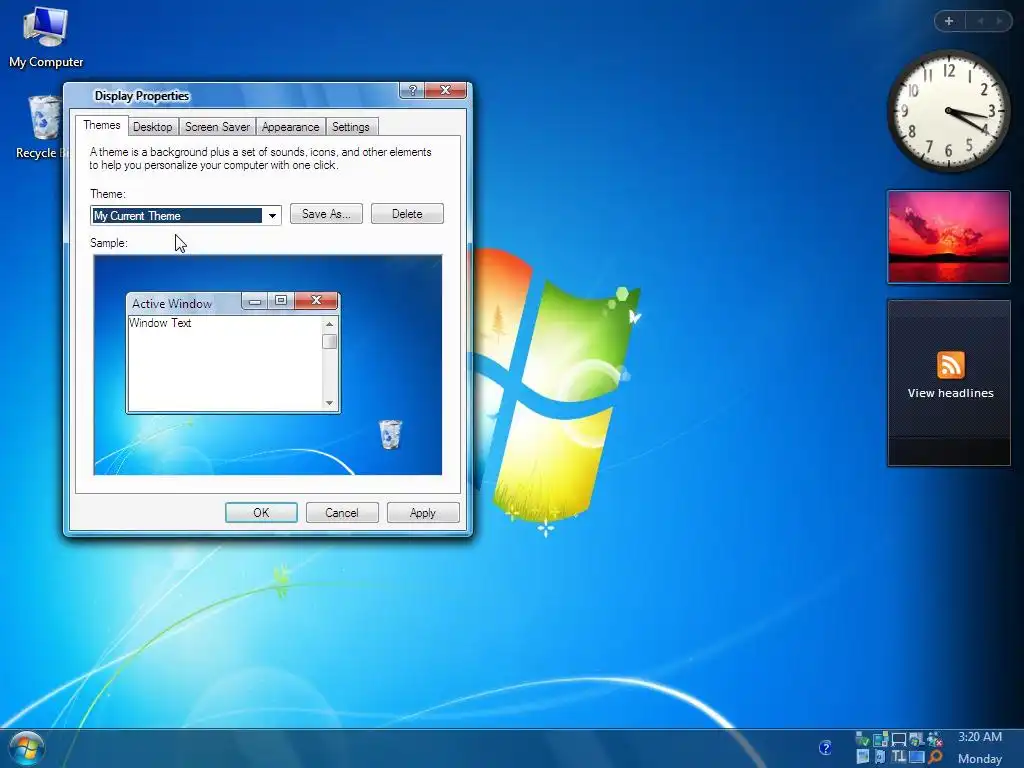This screenshot has height=768, width=1024.
Task: Click the messenger people tray icon
Action: coord(935,739)
